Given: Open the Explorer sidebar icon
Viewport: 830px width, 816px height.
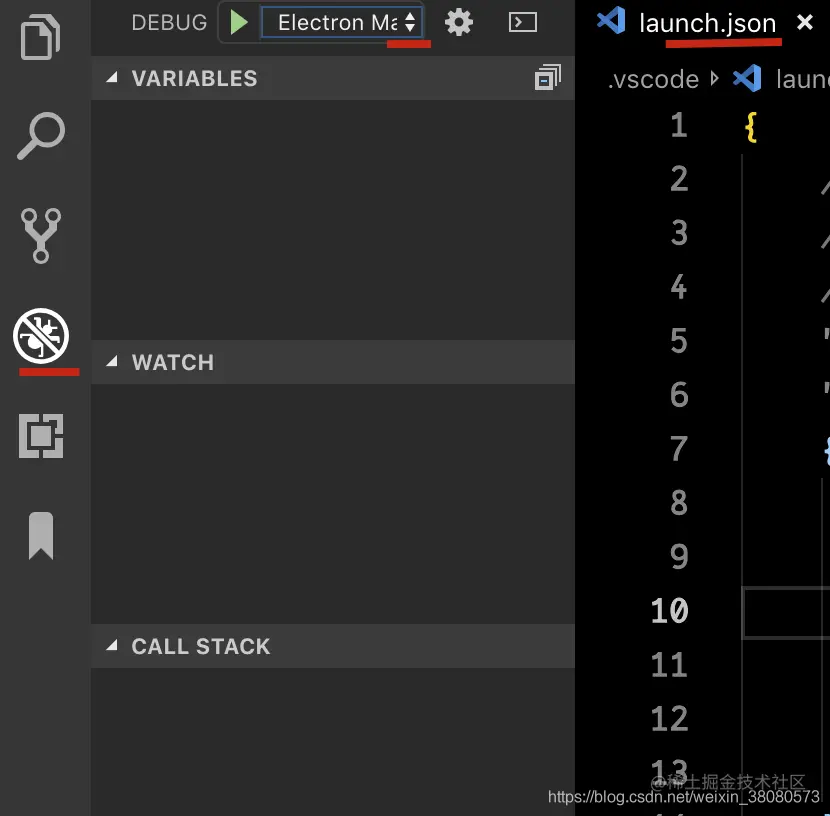Looking at the screenshot, I should tap(41, 37).
